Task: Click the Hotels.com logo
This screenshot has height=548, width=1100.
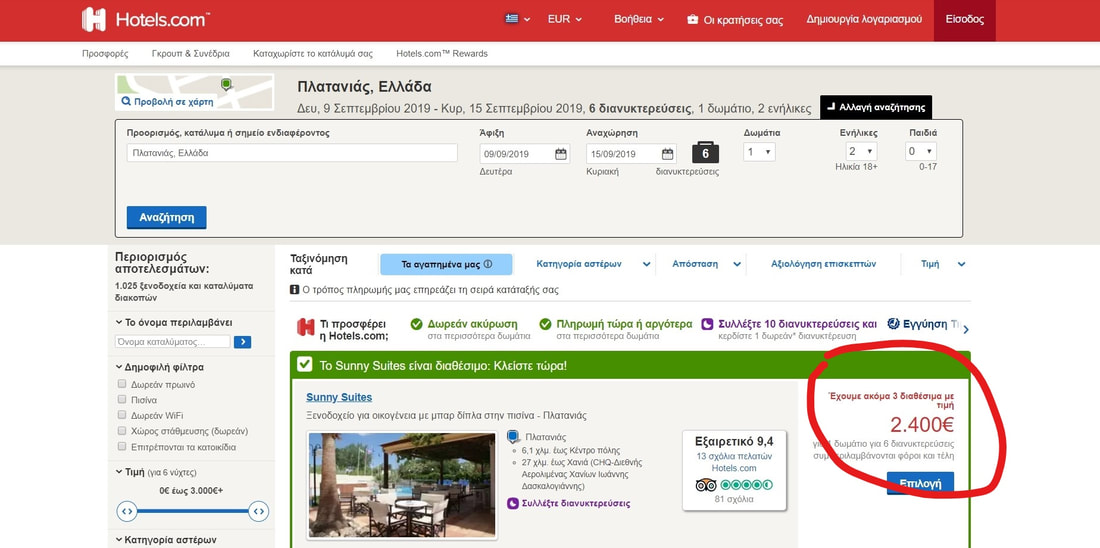Action: point(146,20)
